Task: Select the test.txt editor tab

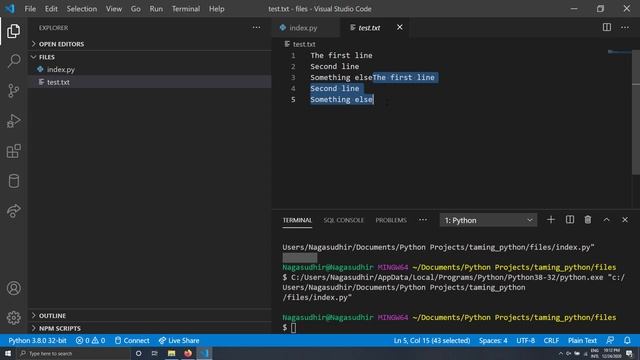Action: coord(369,27)
